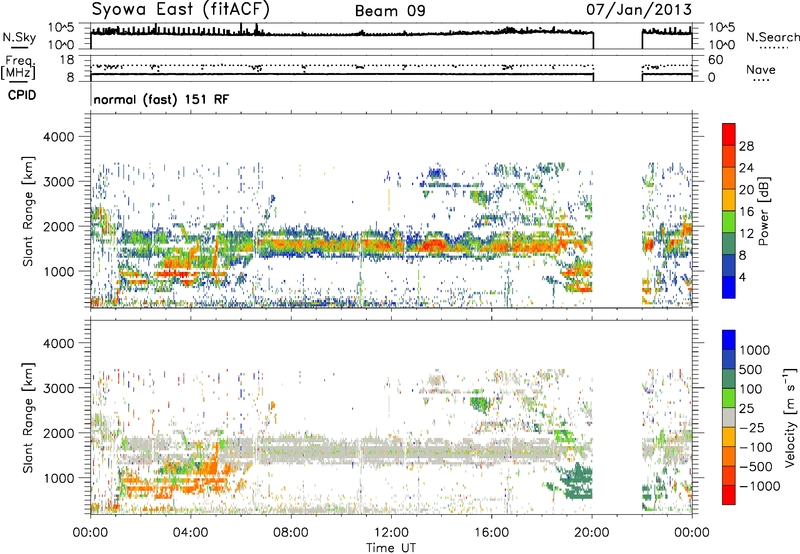
Task: Click the 'Nave' legend label
Action: pyautogui.click(x=761, y=69)
